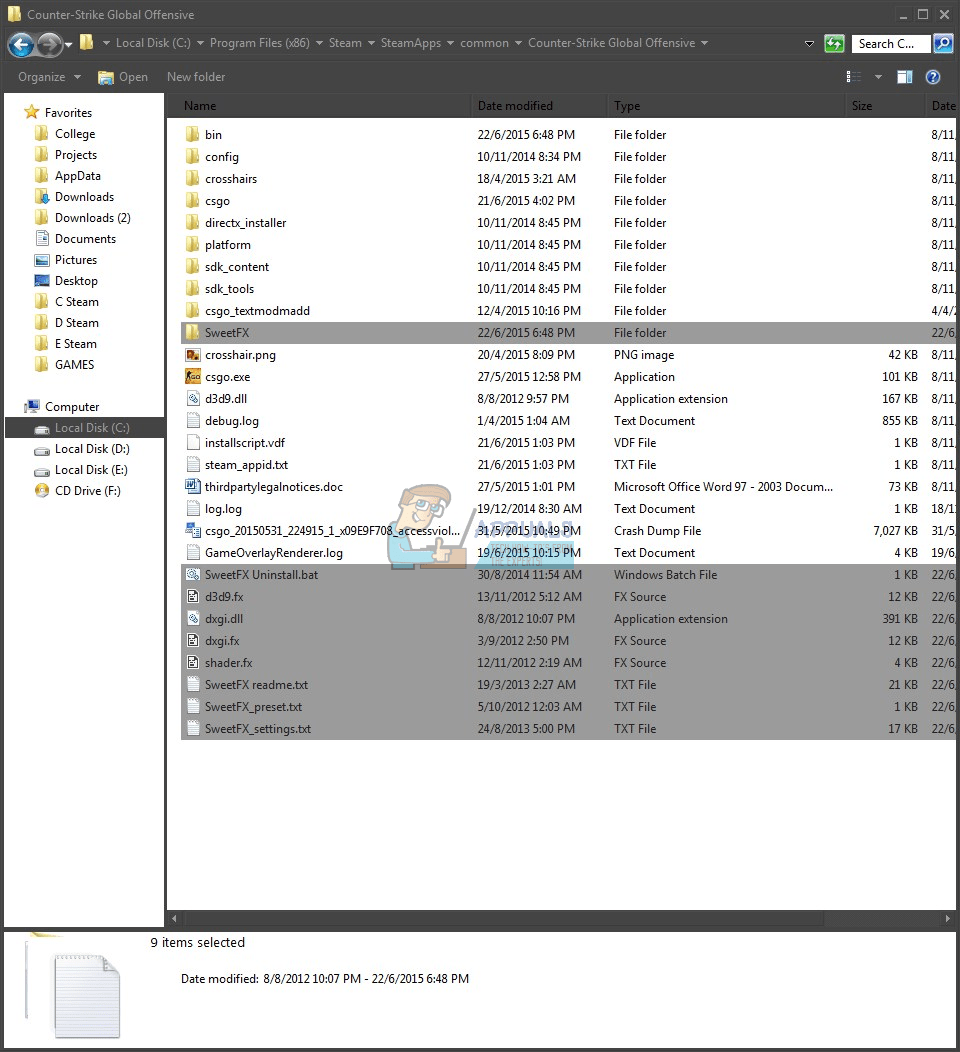The height and width of the screenshot is (1052, 960).
Task: Open the view options dropdown arrow
Action: pyautogui.click(x=878, y=77)
